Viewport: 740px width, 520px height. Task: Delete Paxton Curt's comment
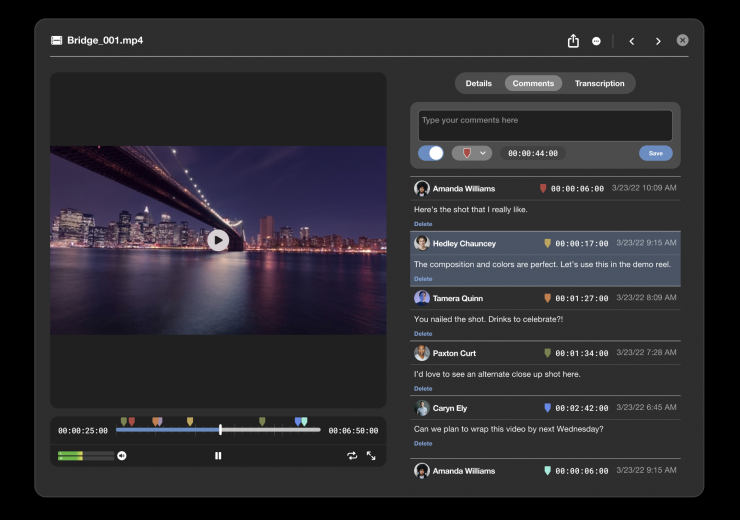(423, 388)
